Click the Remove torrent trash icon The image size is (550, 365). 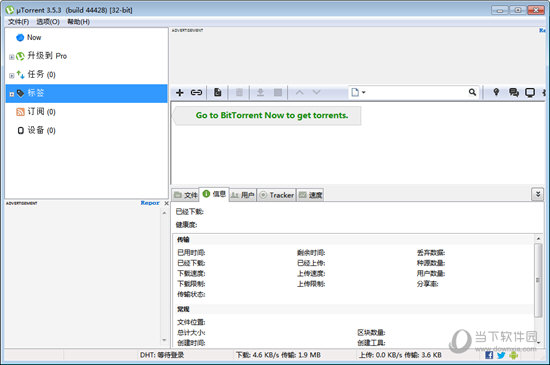tap(239, 93)
